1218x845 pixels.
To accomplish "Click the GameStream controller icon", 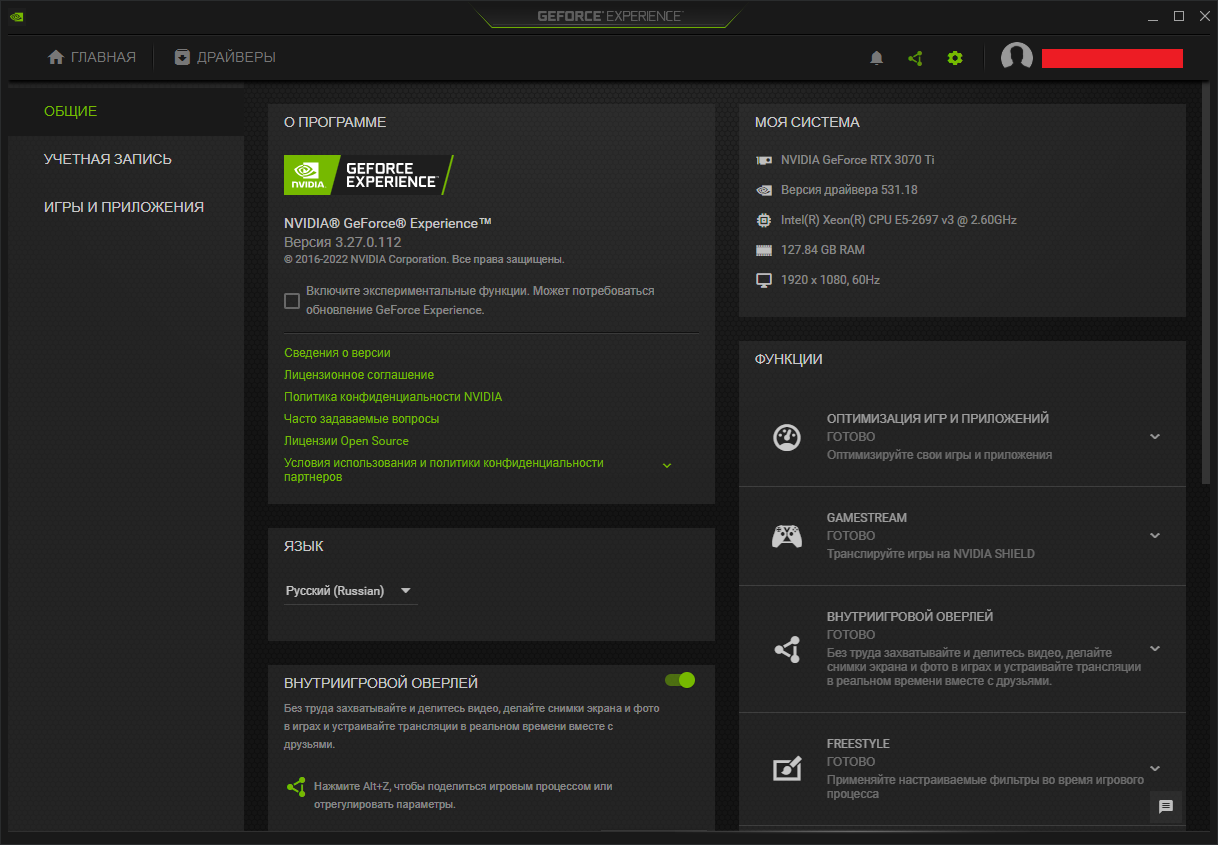I will (787, 536).
